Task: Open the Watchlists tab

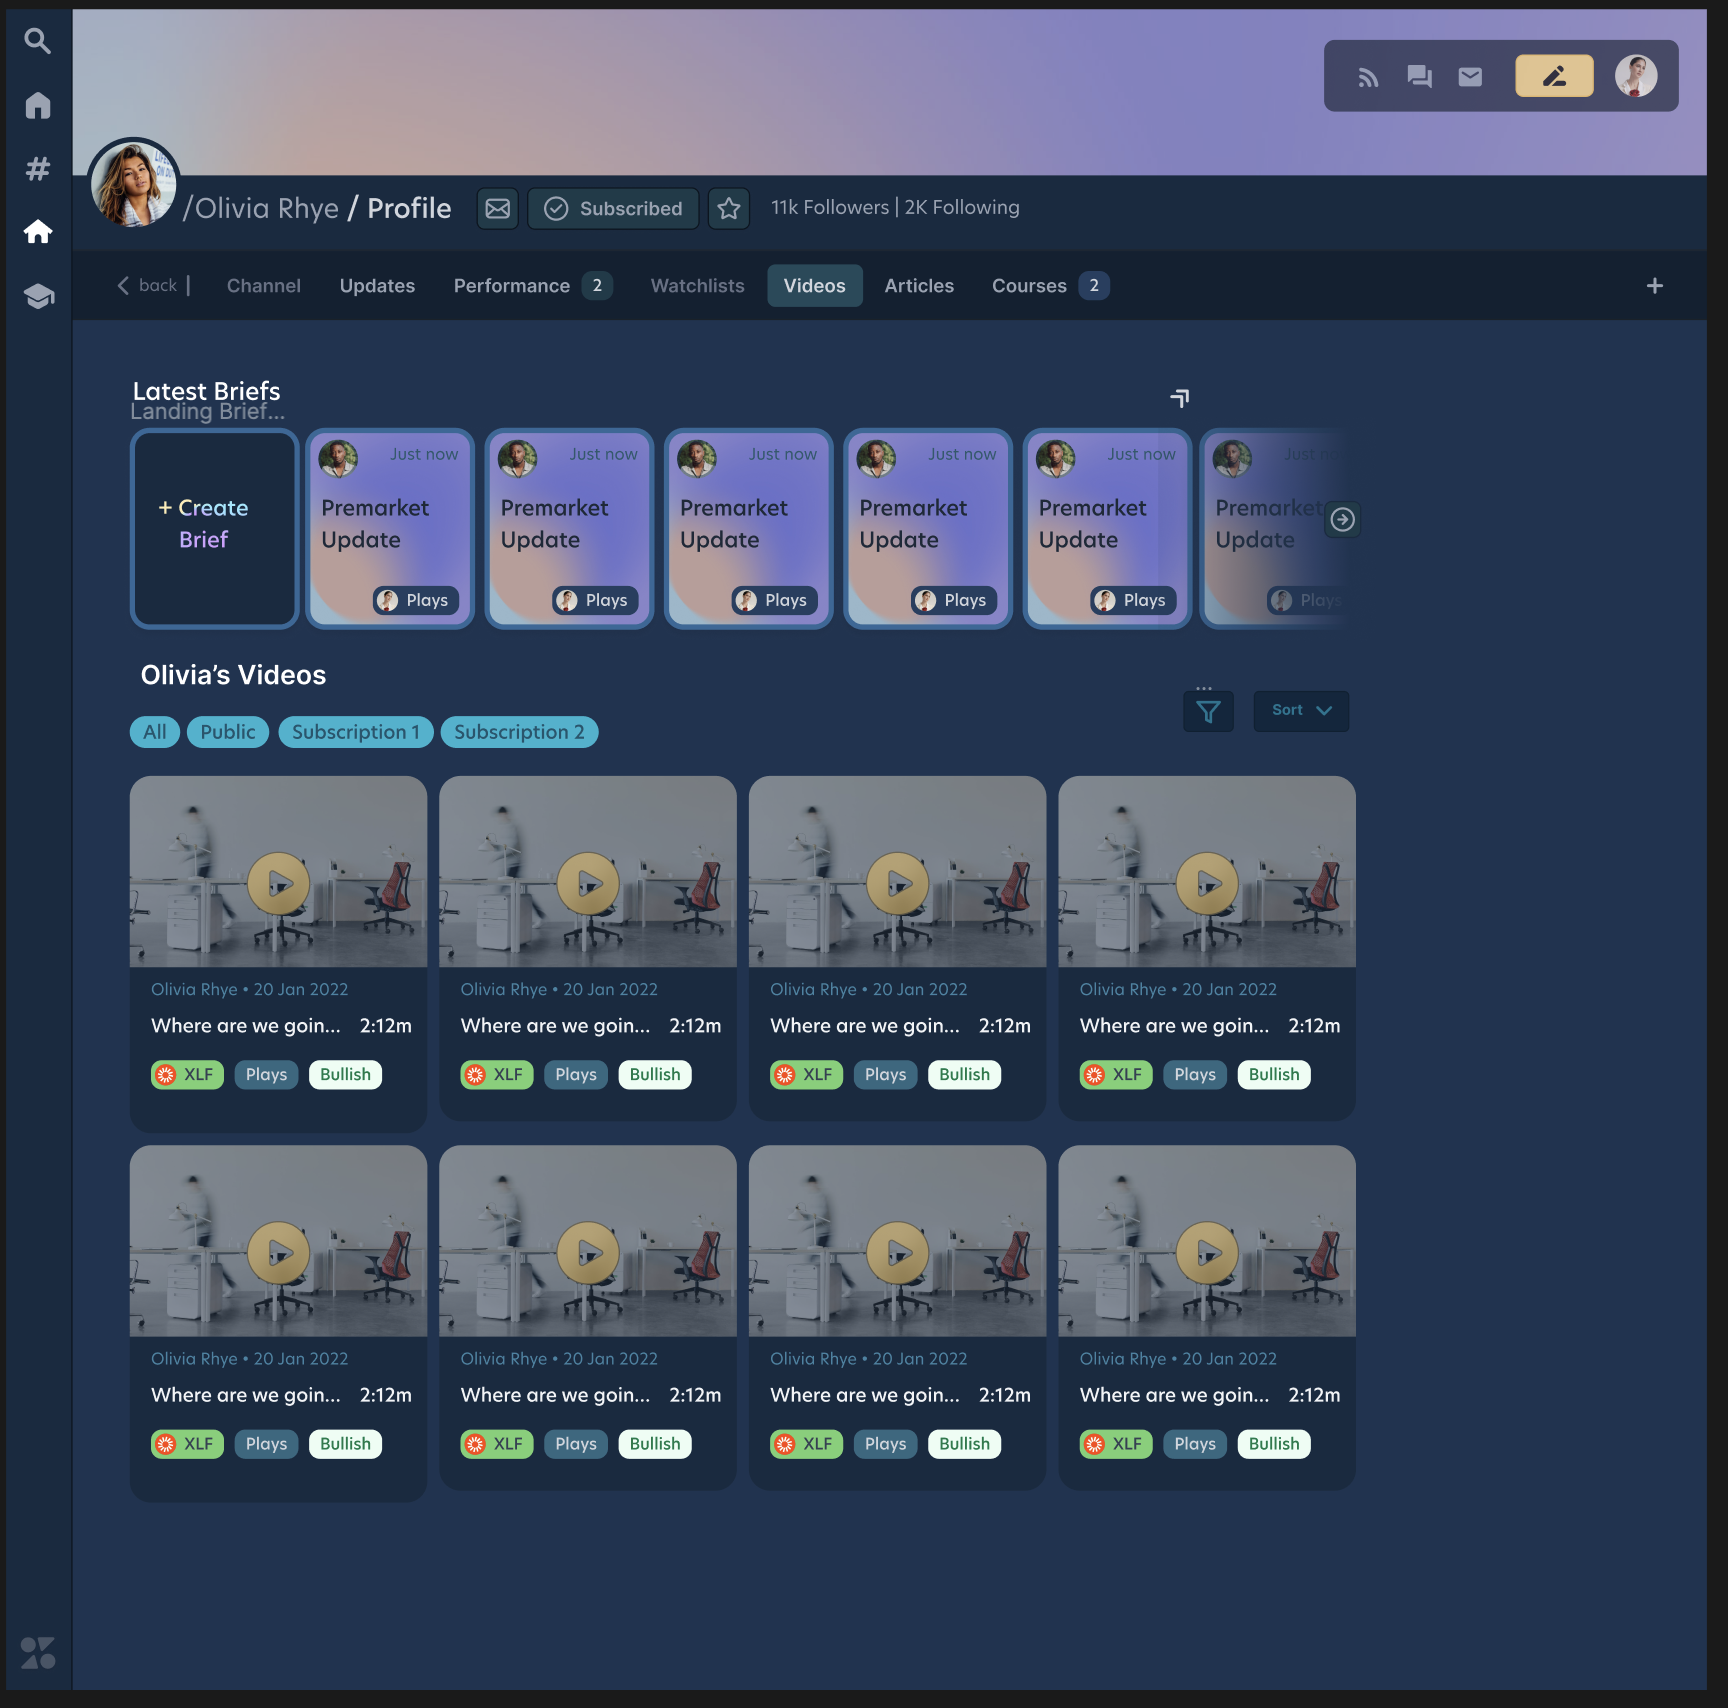Action: coord(698,286)
